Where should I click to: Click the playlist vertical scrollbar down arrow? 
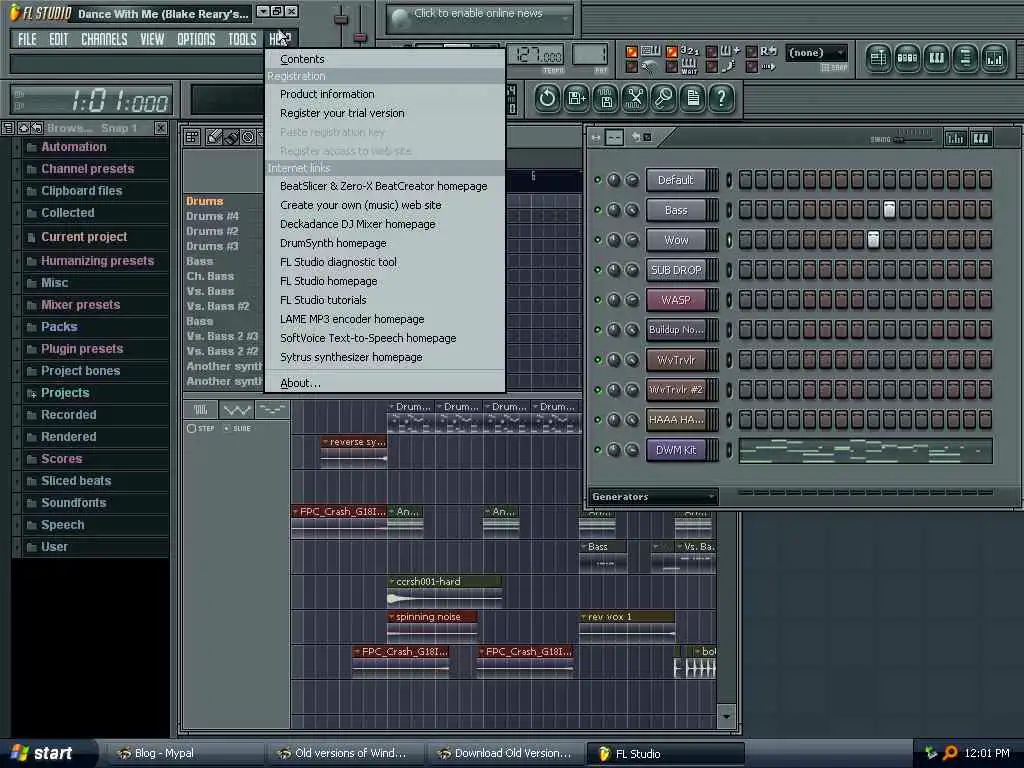[x=726, y=716]
